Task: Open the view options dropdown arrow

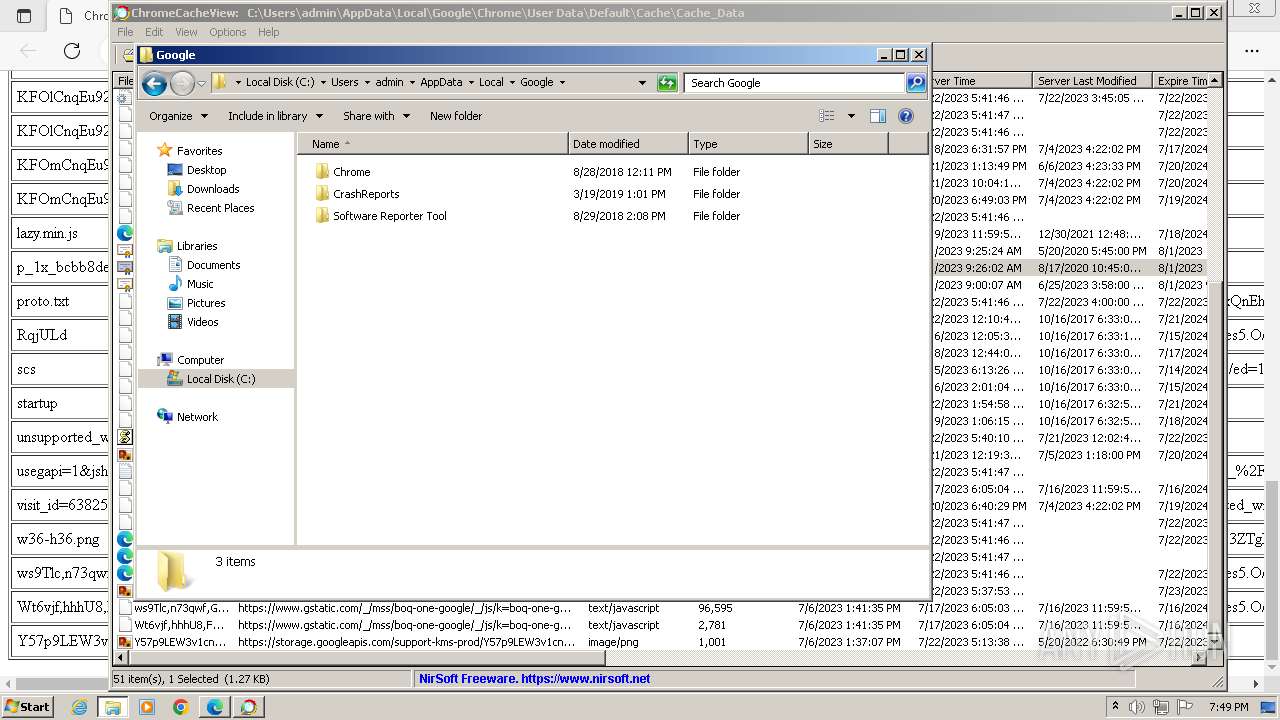Action: click(x=851, y=116)
